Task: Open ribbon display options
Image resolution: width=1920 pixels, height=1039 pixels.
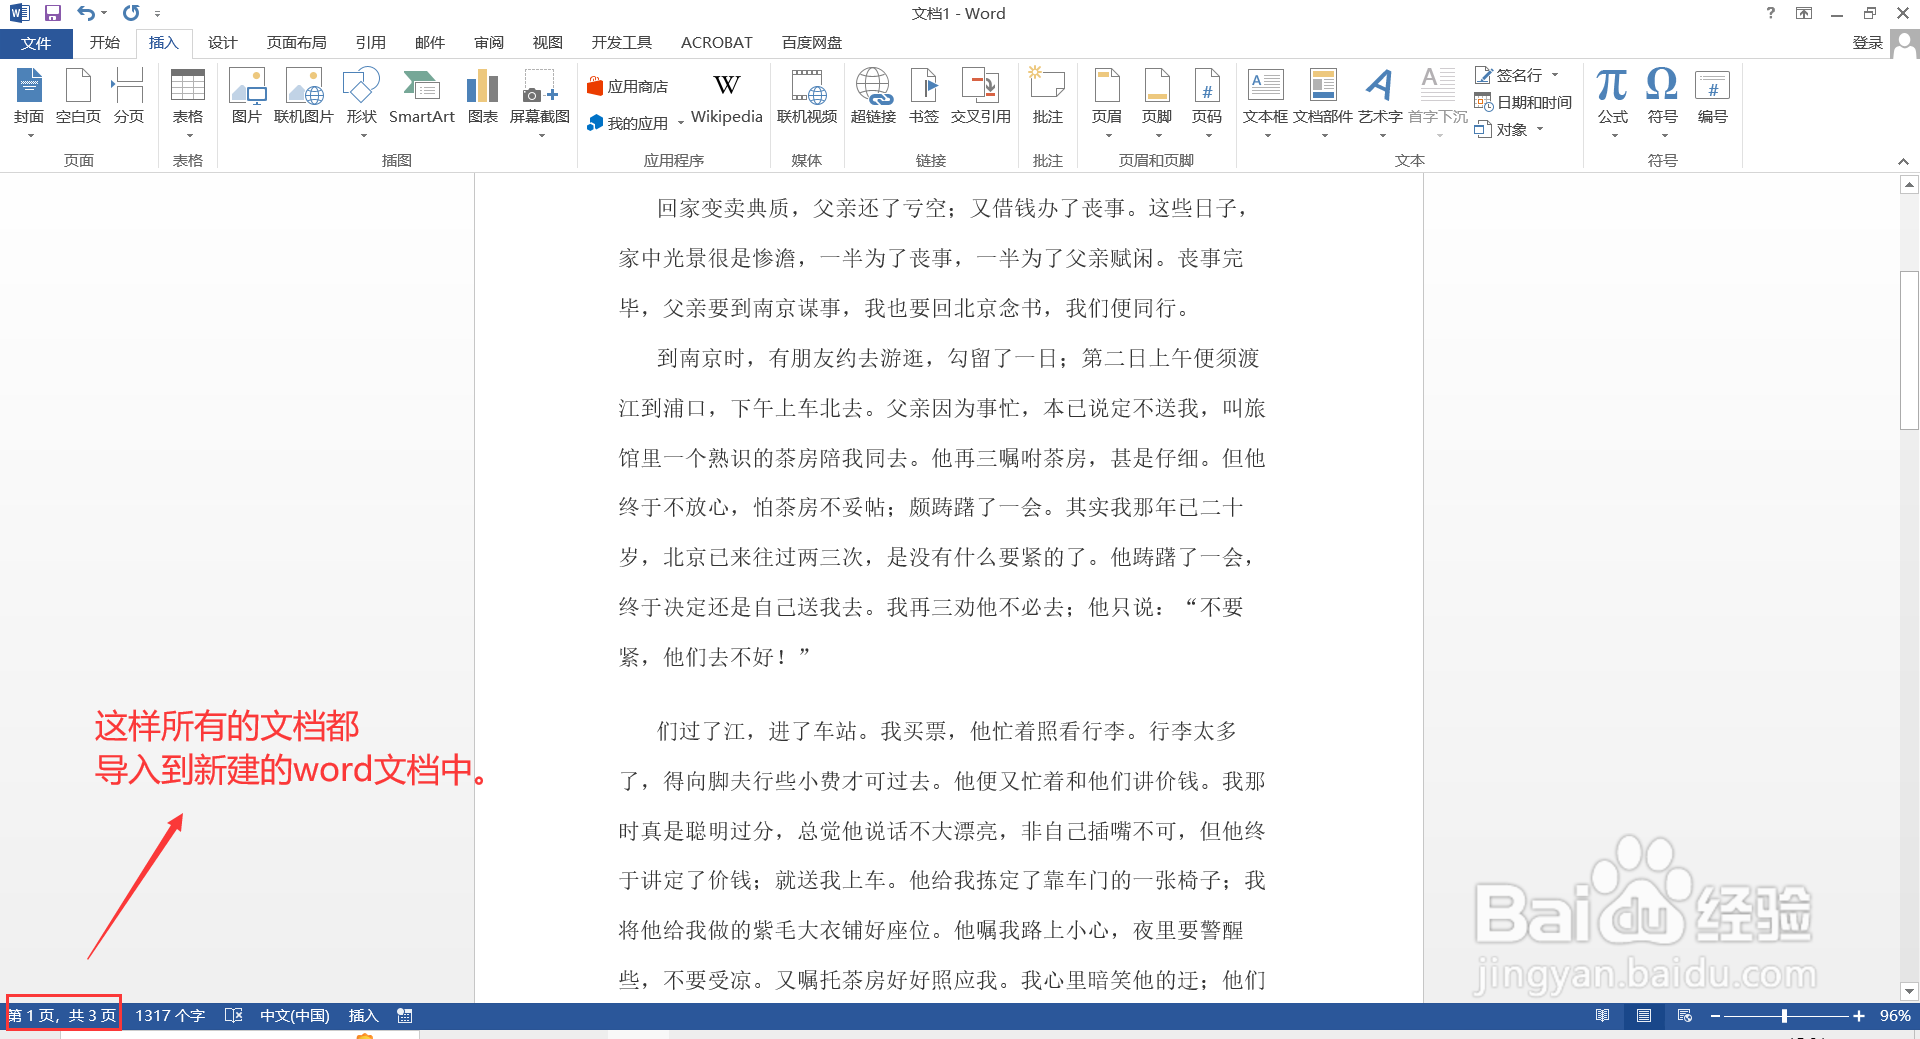Action: click(1804, 13)
